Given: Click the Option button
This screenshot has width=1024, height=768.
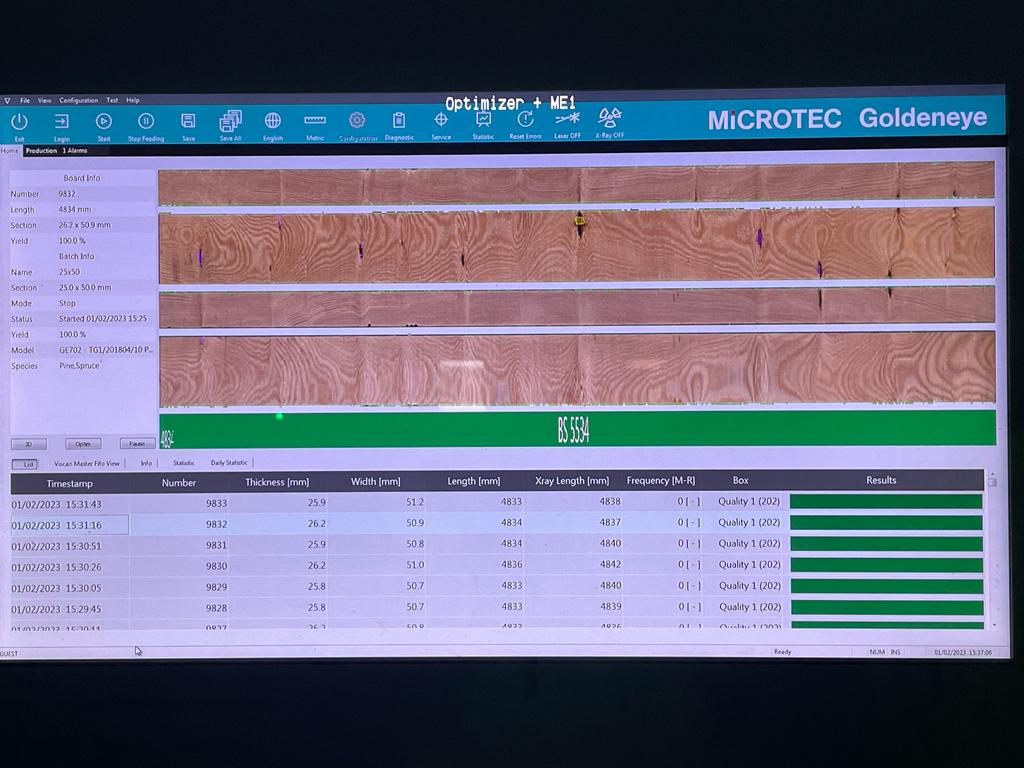Looking at the screenshot, I should [x=83, y=444].
